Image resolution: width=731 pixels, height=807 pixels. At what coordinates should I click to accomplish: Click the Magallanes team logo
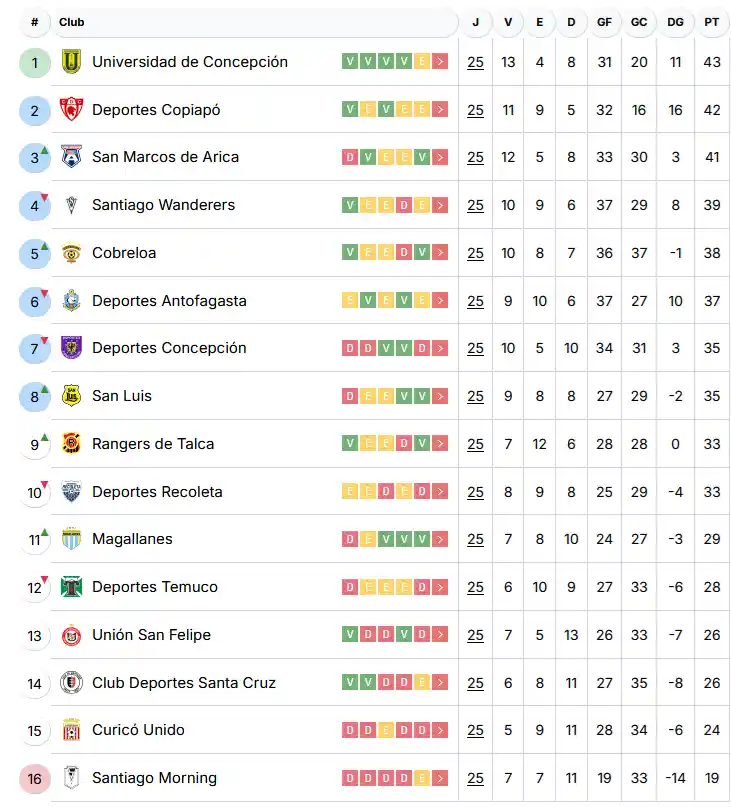click(x=69, y=539)
